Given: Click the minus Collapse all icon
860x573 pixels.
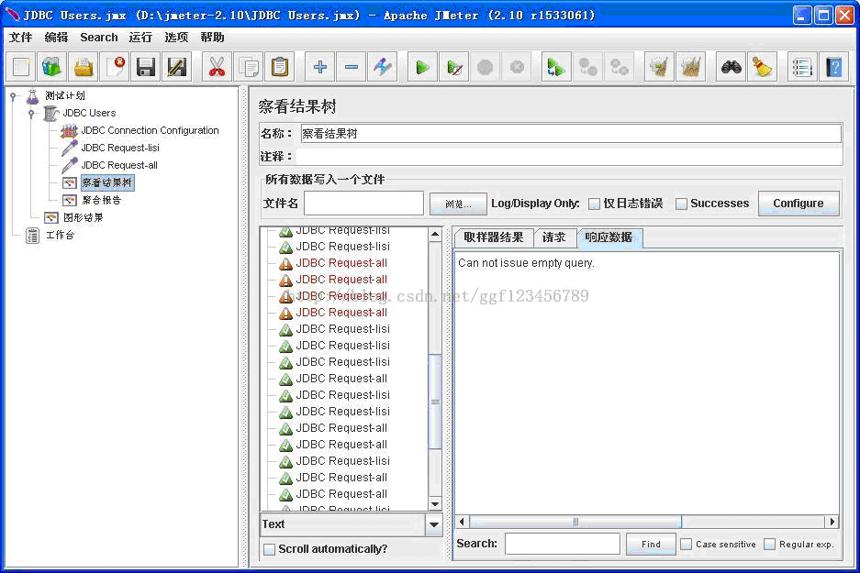Looking at the screenshot, I should coord(351,67).
